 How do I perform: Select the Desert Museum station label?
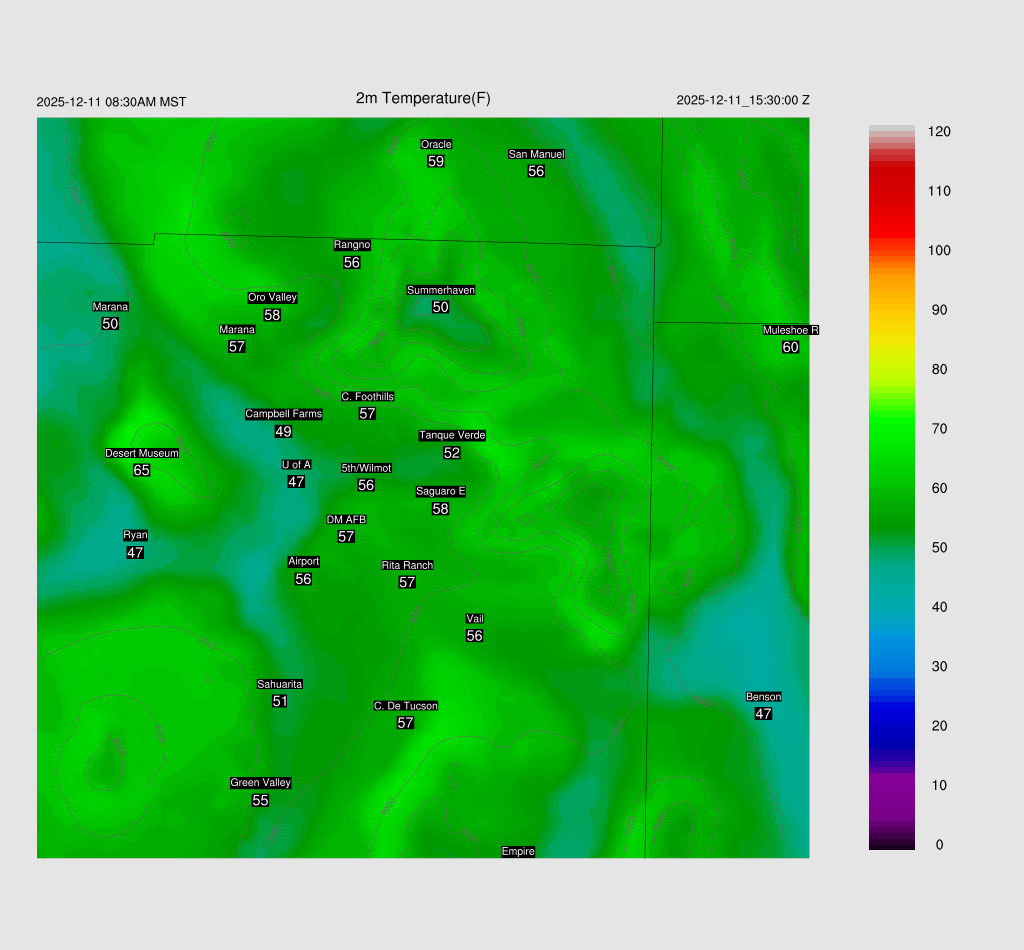(x=142, y=453)
